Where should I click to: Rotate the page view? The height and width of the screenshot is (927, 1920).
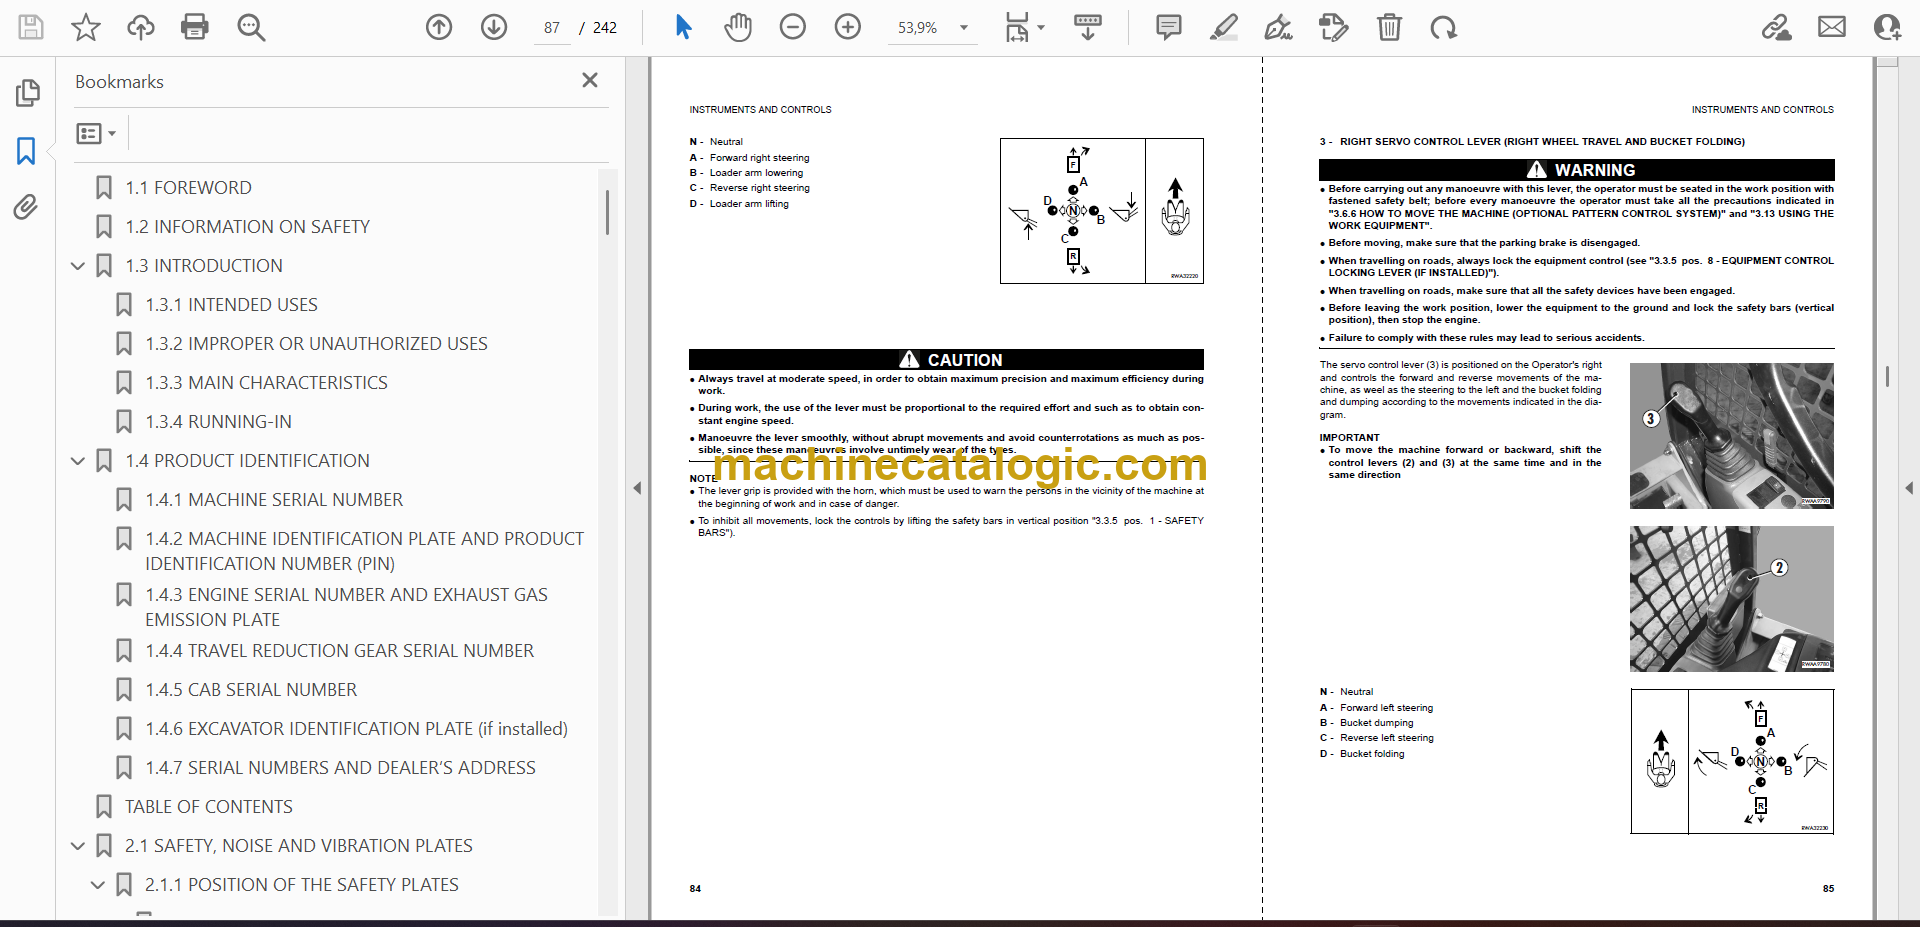[x=1443, y=27]
